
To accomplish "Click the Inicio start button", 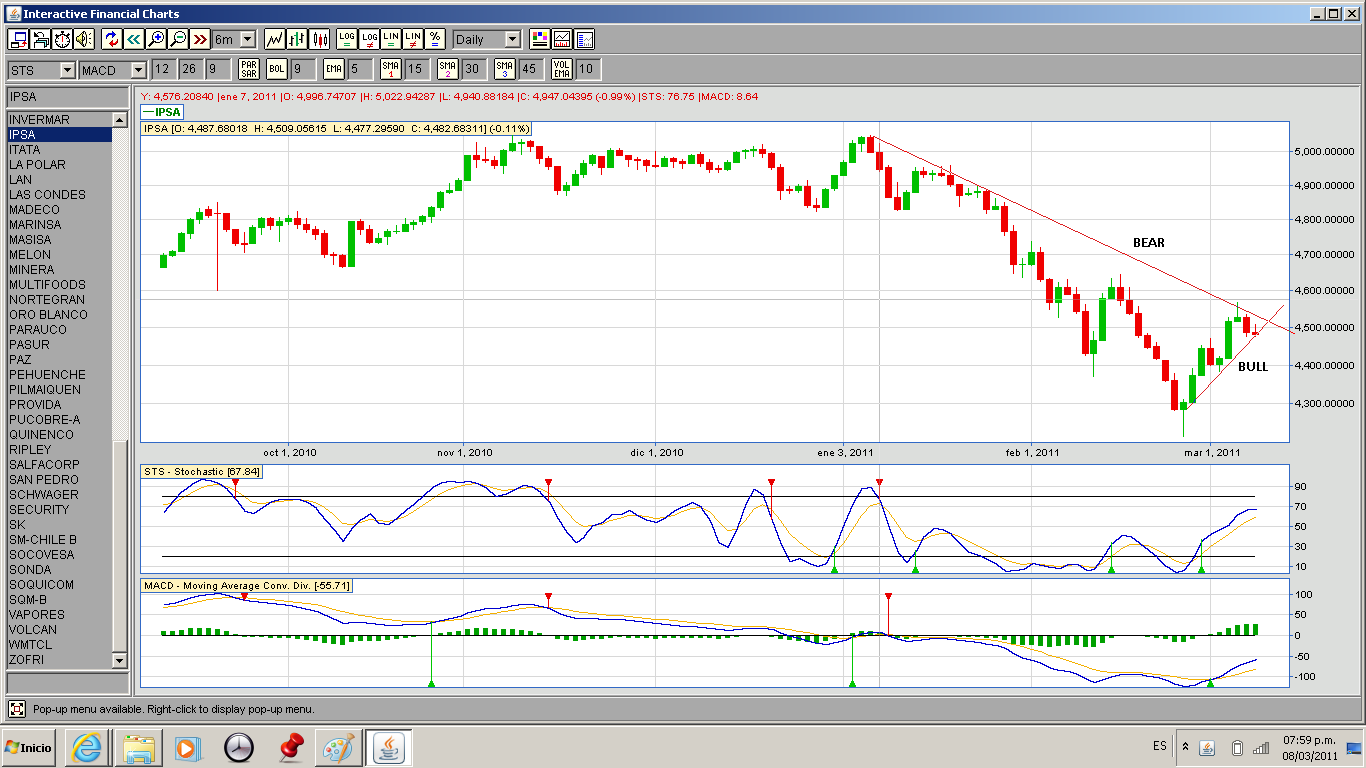I will (x=29, y=747).
